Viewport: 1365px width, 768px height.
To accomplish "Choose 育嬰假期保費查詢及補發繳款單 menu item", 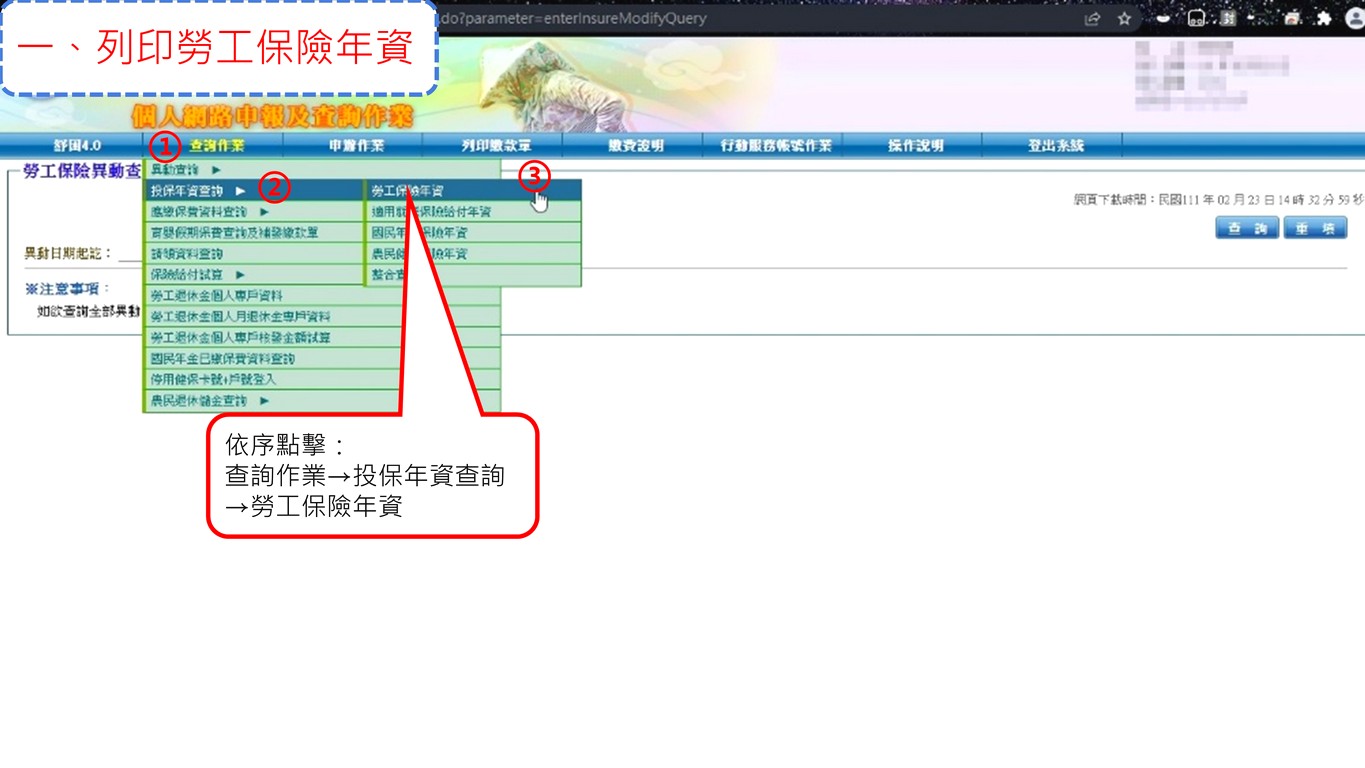I will coord(254,233).
